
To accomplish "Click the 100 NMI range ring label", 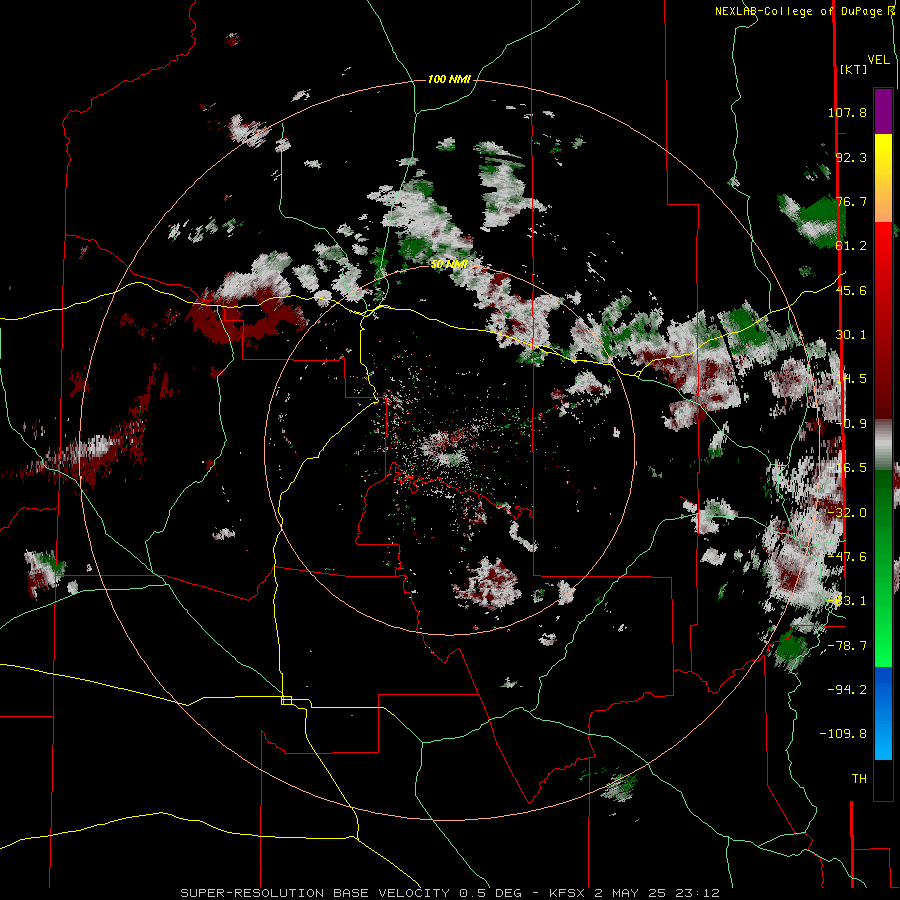I will click(x=449, y=79).
